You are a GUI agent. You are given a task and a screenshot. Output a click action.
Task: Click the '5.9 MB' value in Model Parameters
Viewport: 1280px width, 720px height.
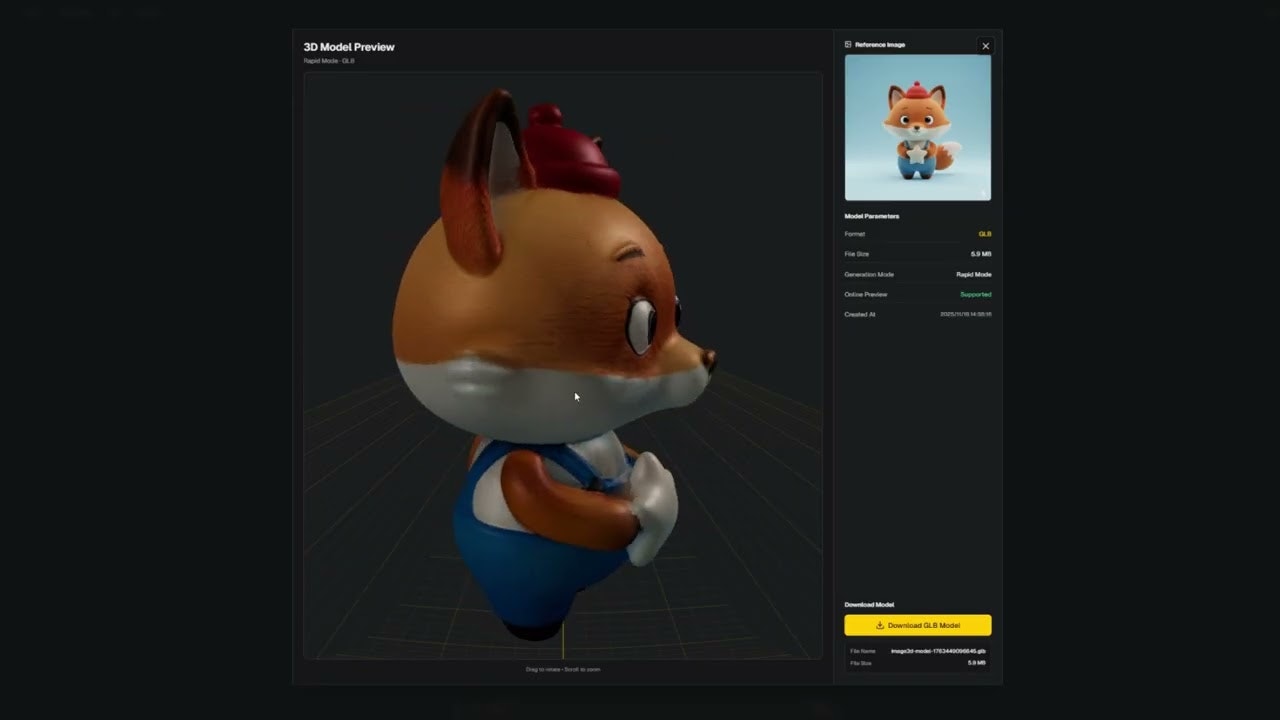981,254
